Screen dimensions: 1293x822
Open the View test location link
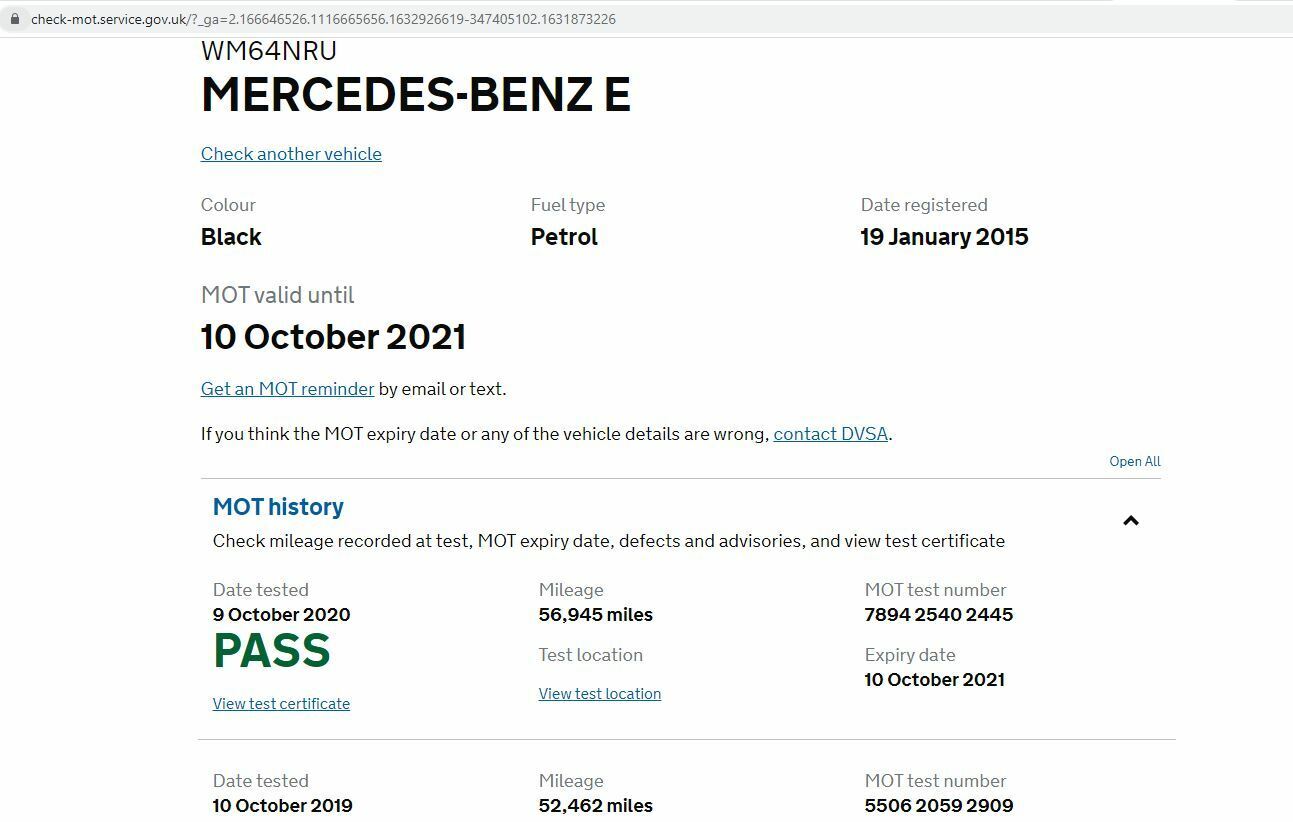tap(599, 694)
